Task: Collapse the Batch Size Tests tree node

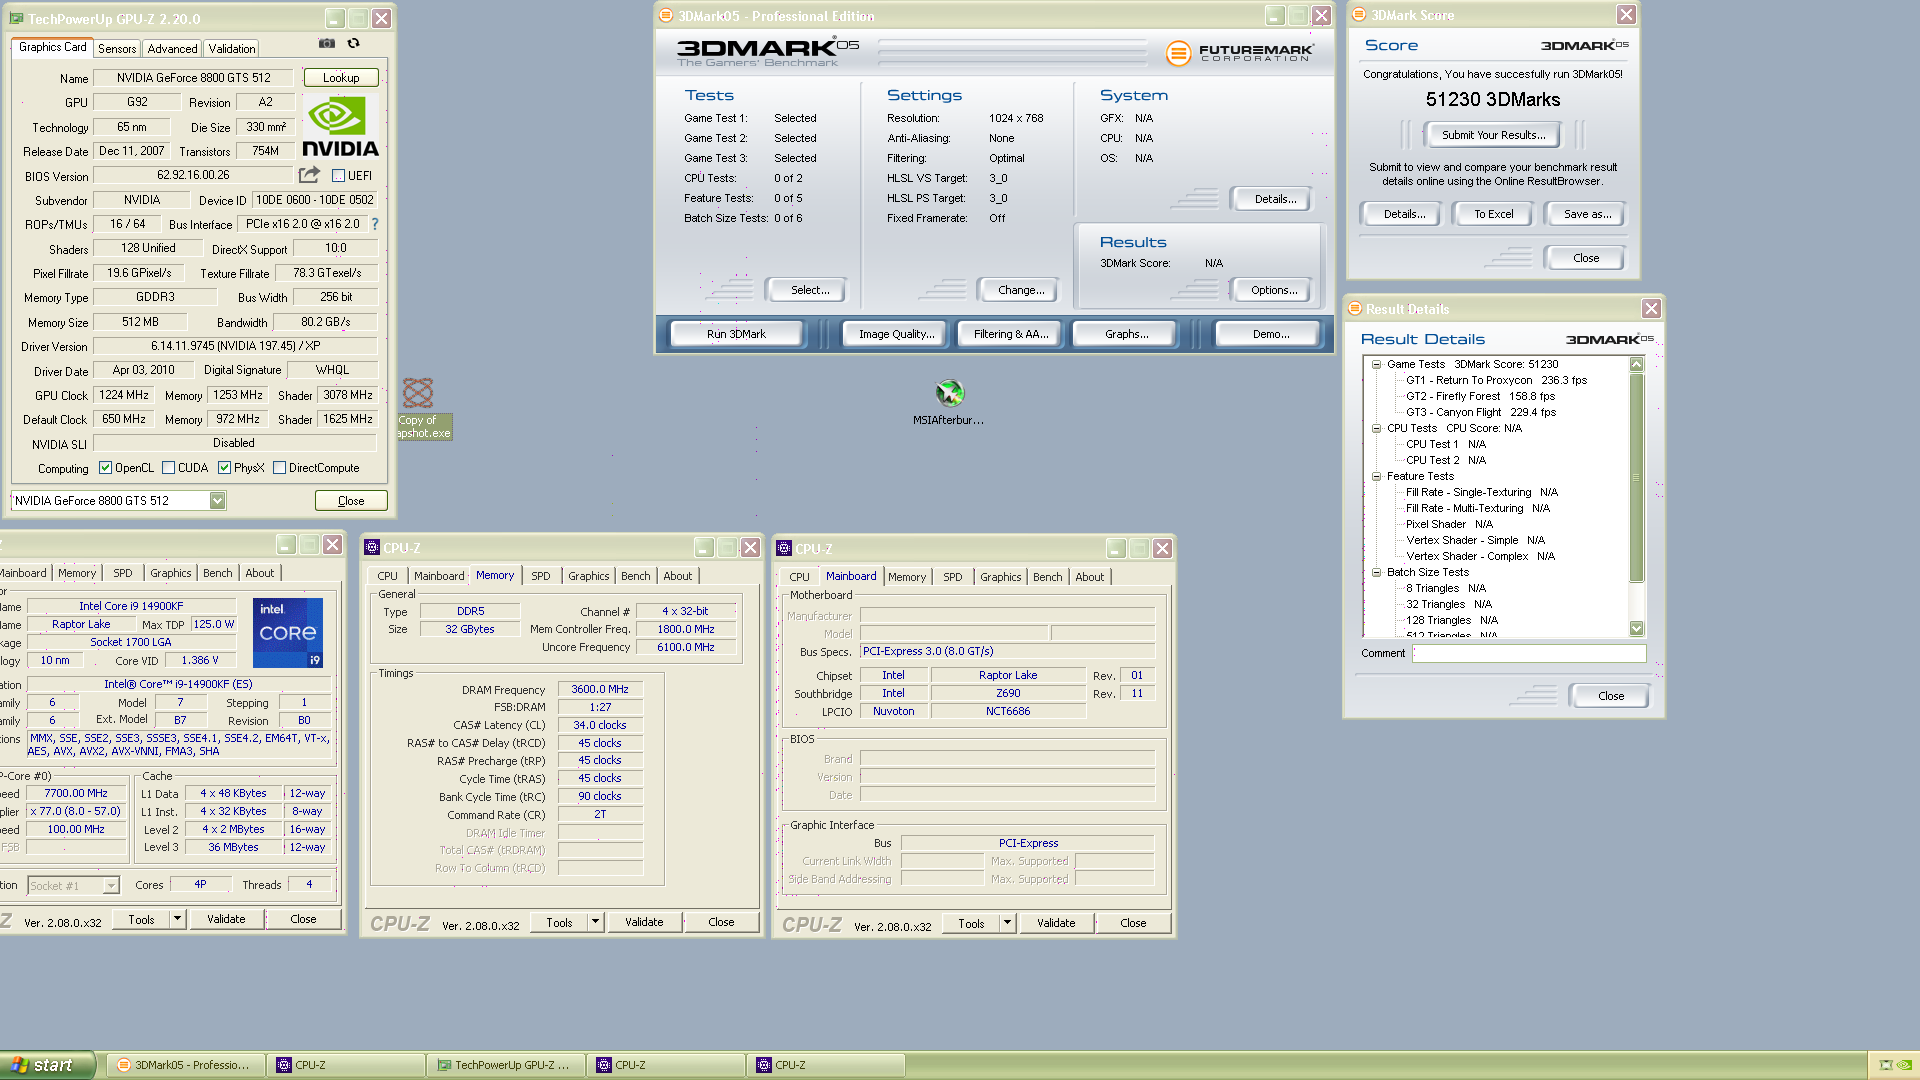Action: 1376,572
